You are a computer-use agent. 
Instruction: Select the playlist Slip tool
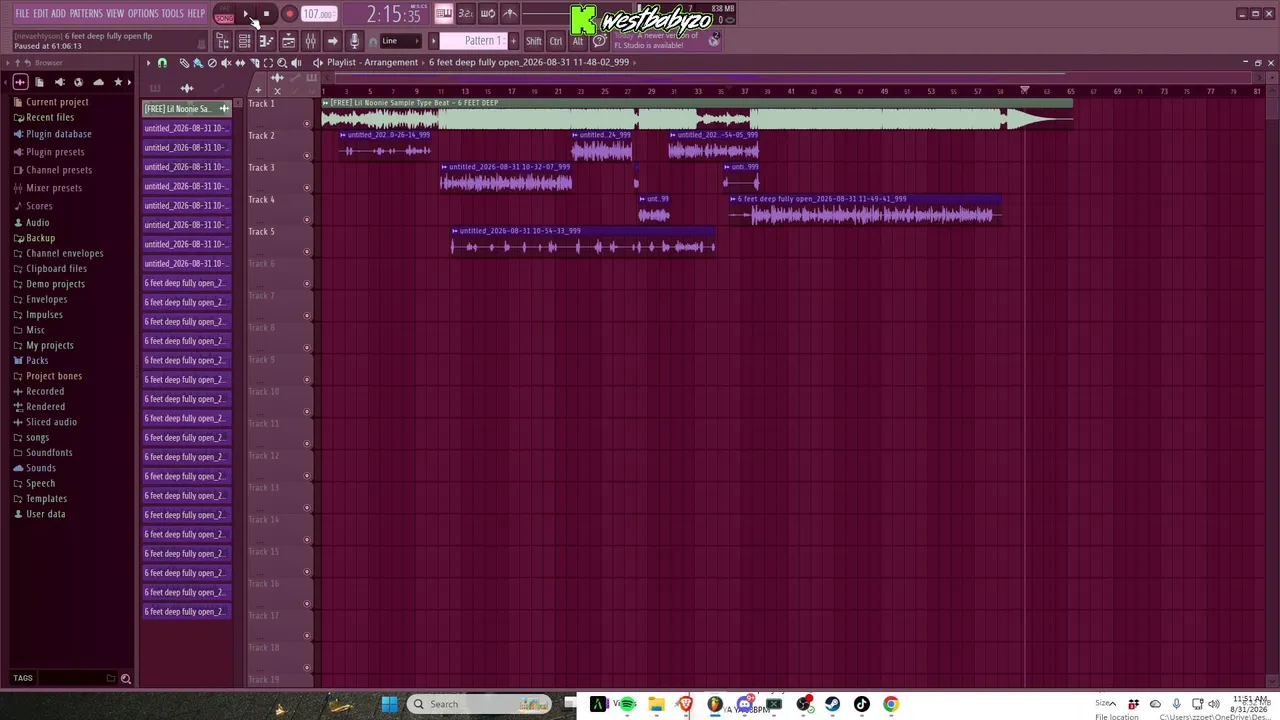[240, 62]
